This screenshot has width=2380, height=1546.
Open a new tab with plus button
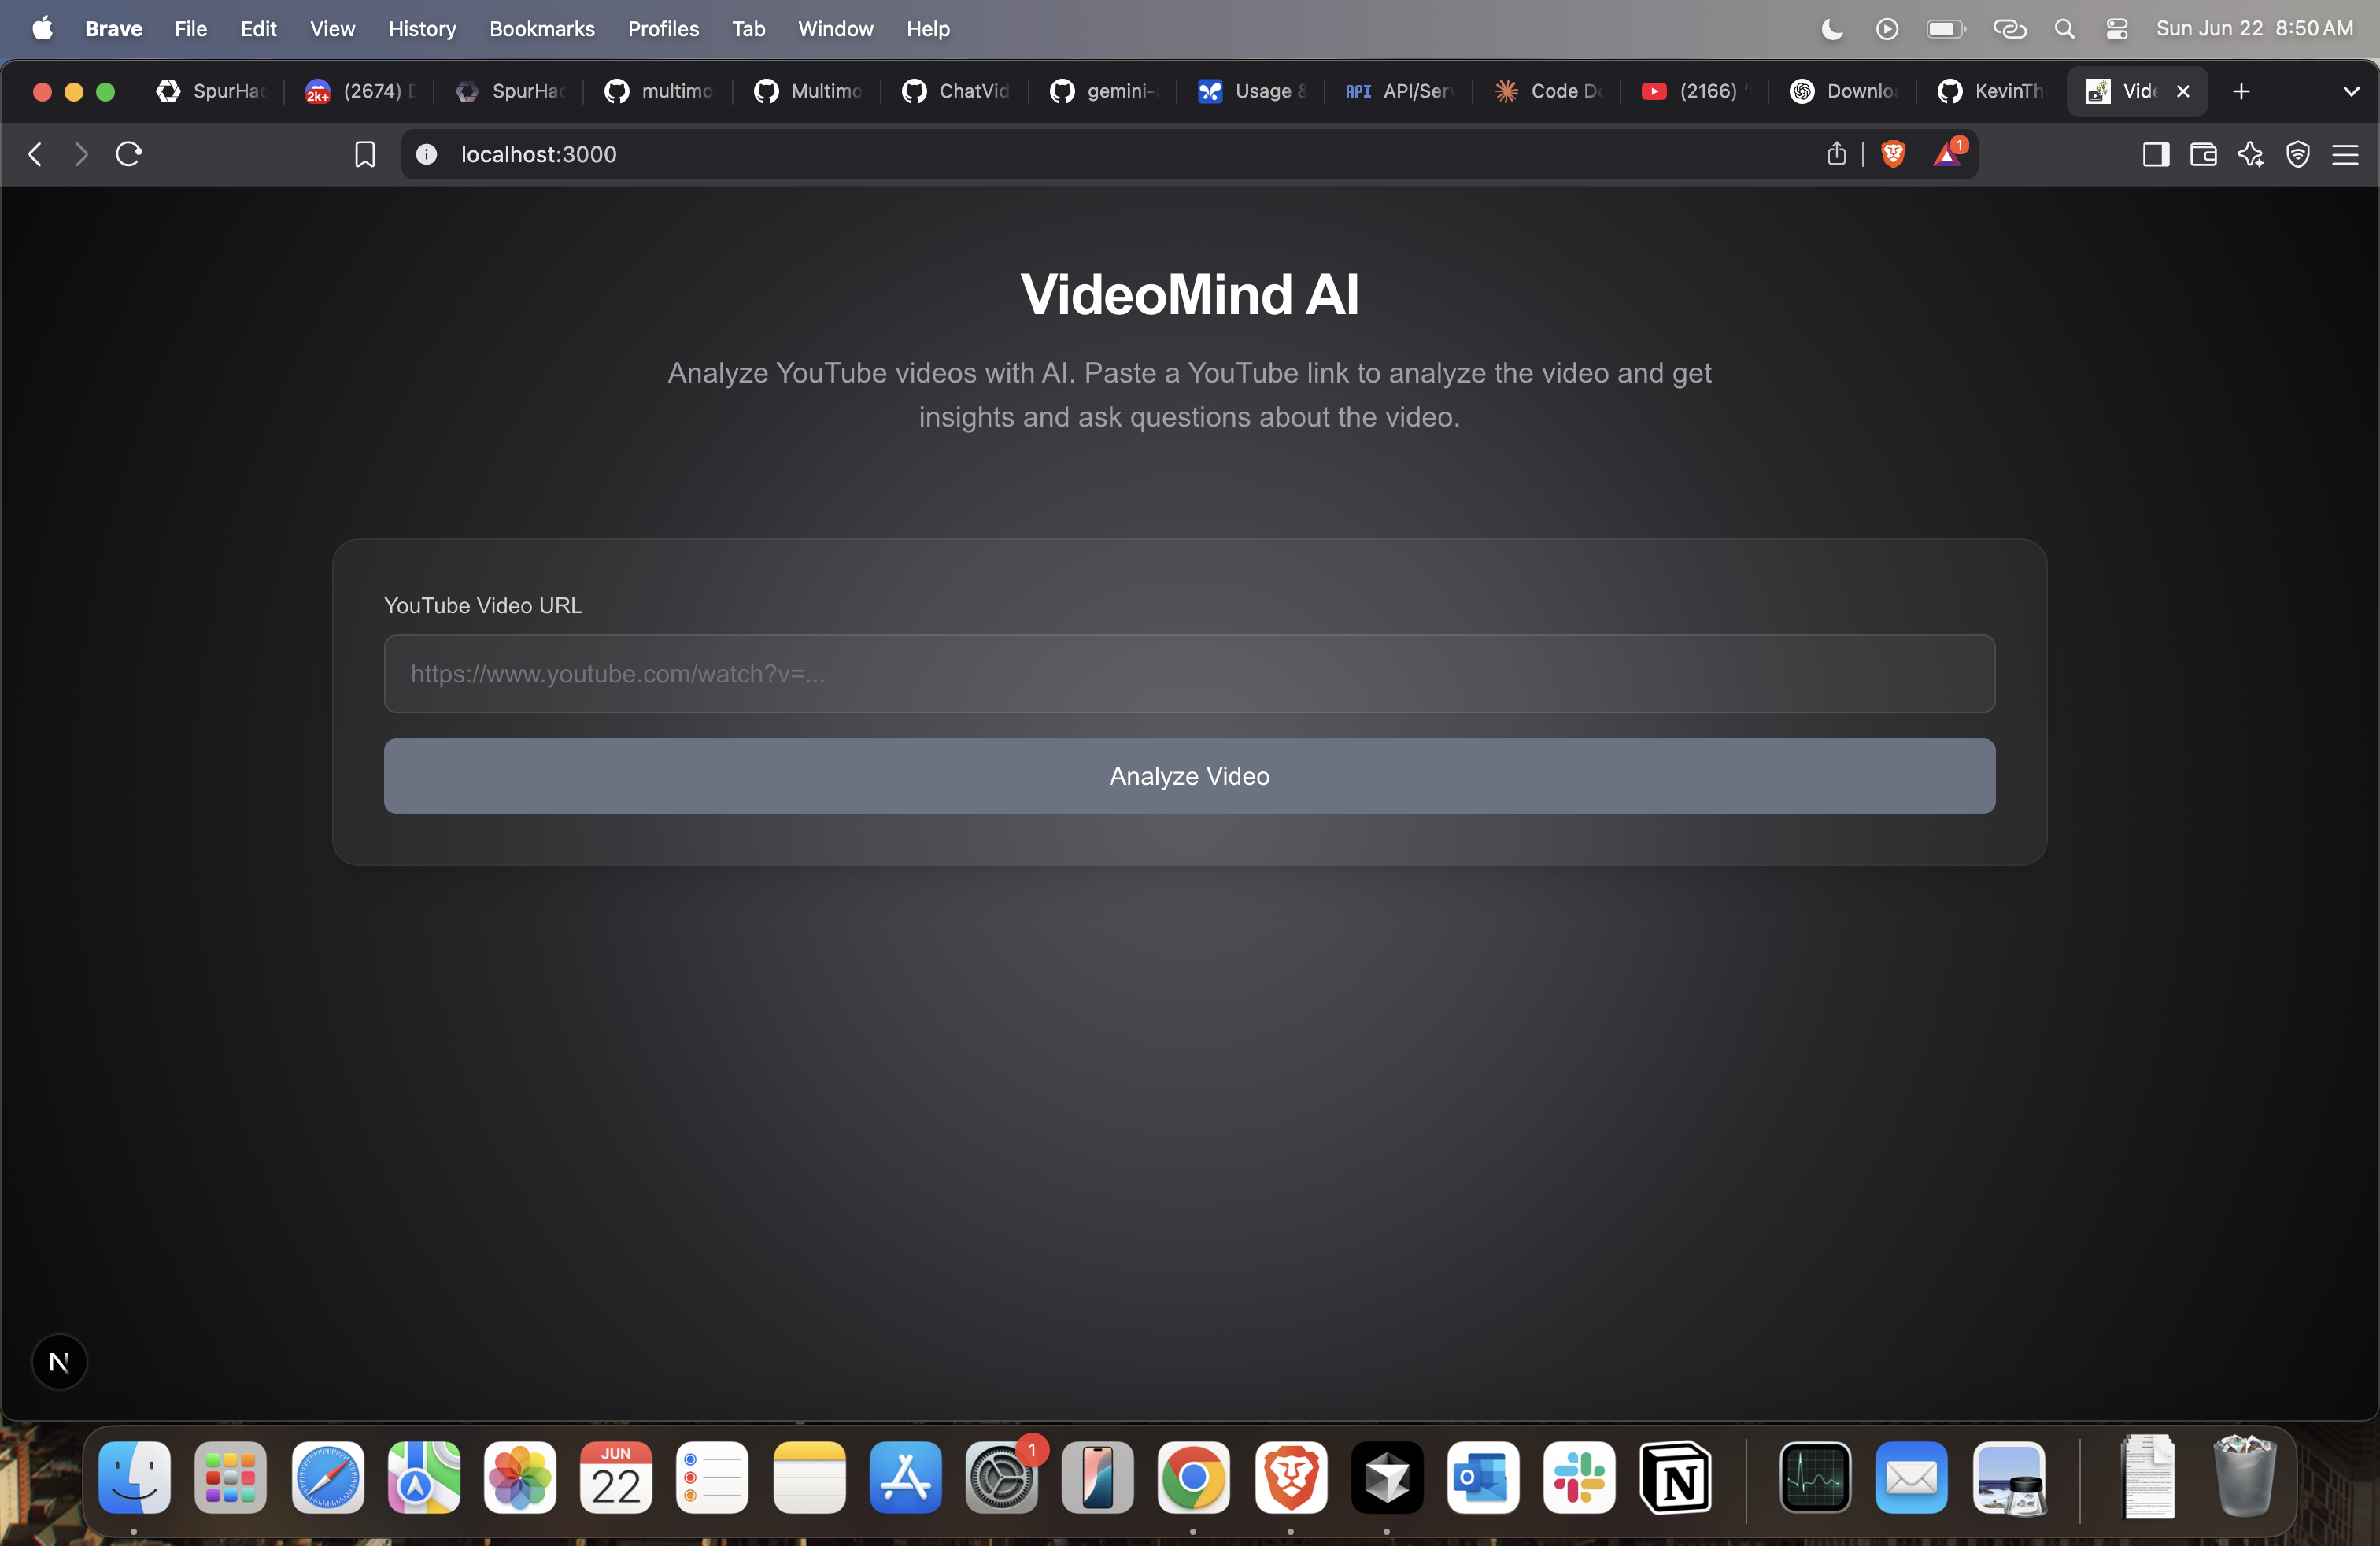point(2241,91)
